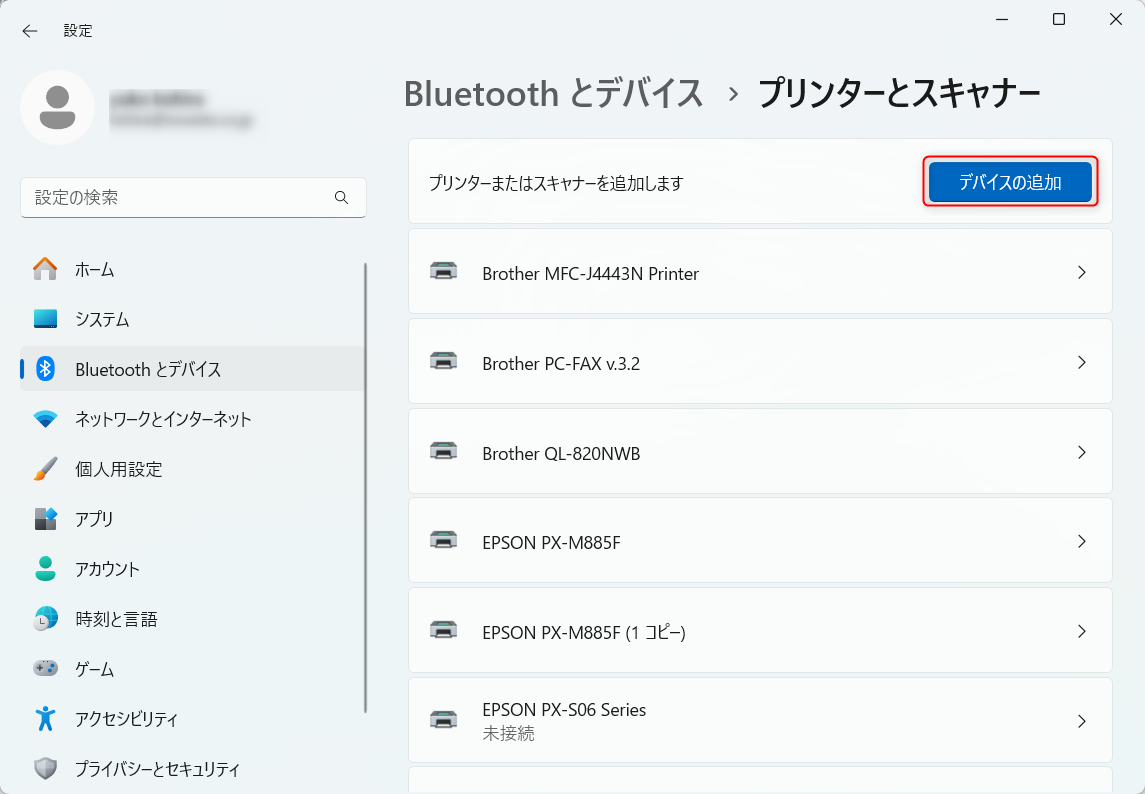Image resolution: width=1145 pixels, height=794 pixels.
Task: Expand EPSON PX-S06 Series chevron
Action: coord(1081,721)
